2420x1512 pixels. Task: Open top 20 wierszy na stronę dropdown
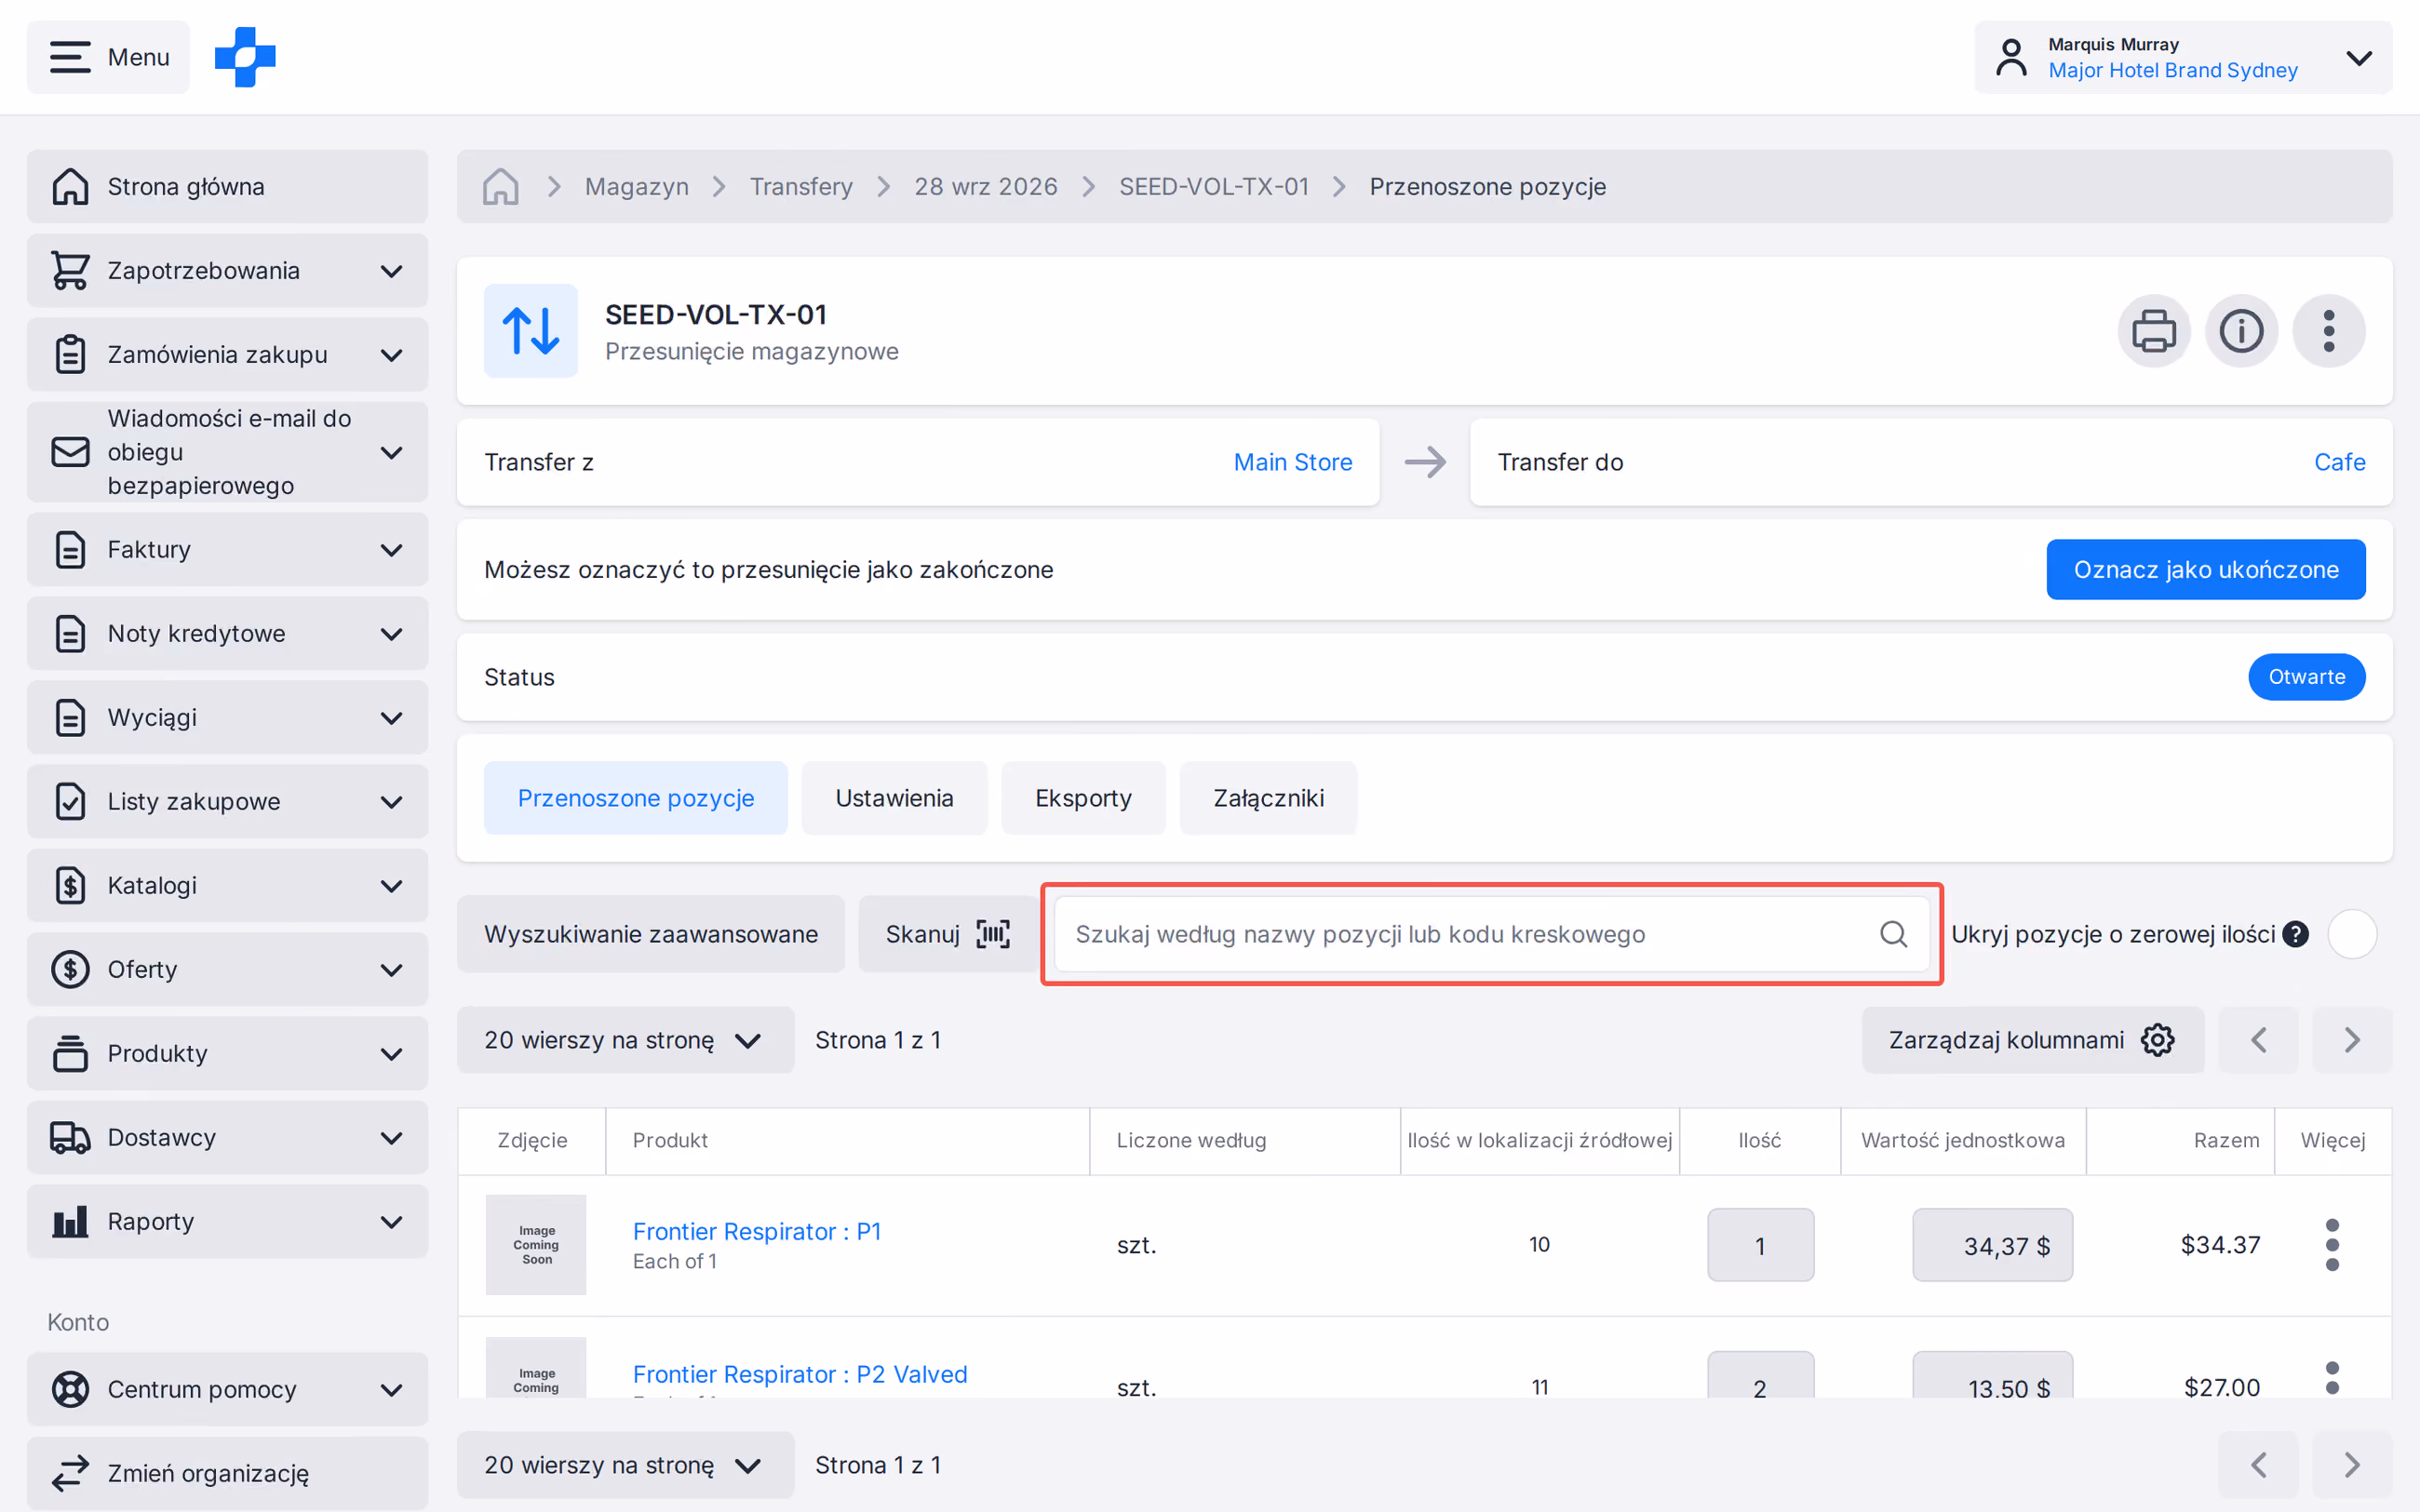625,1040
